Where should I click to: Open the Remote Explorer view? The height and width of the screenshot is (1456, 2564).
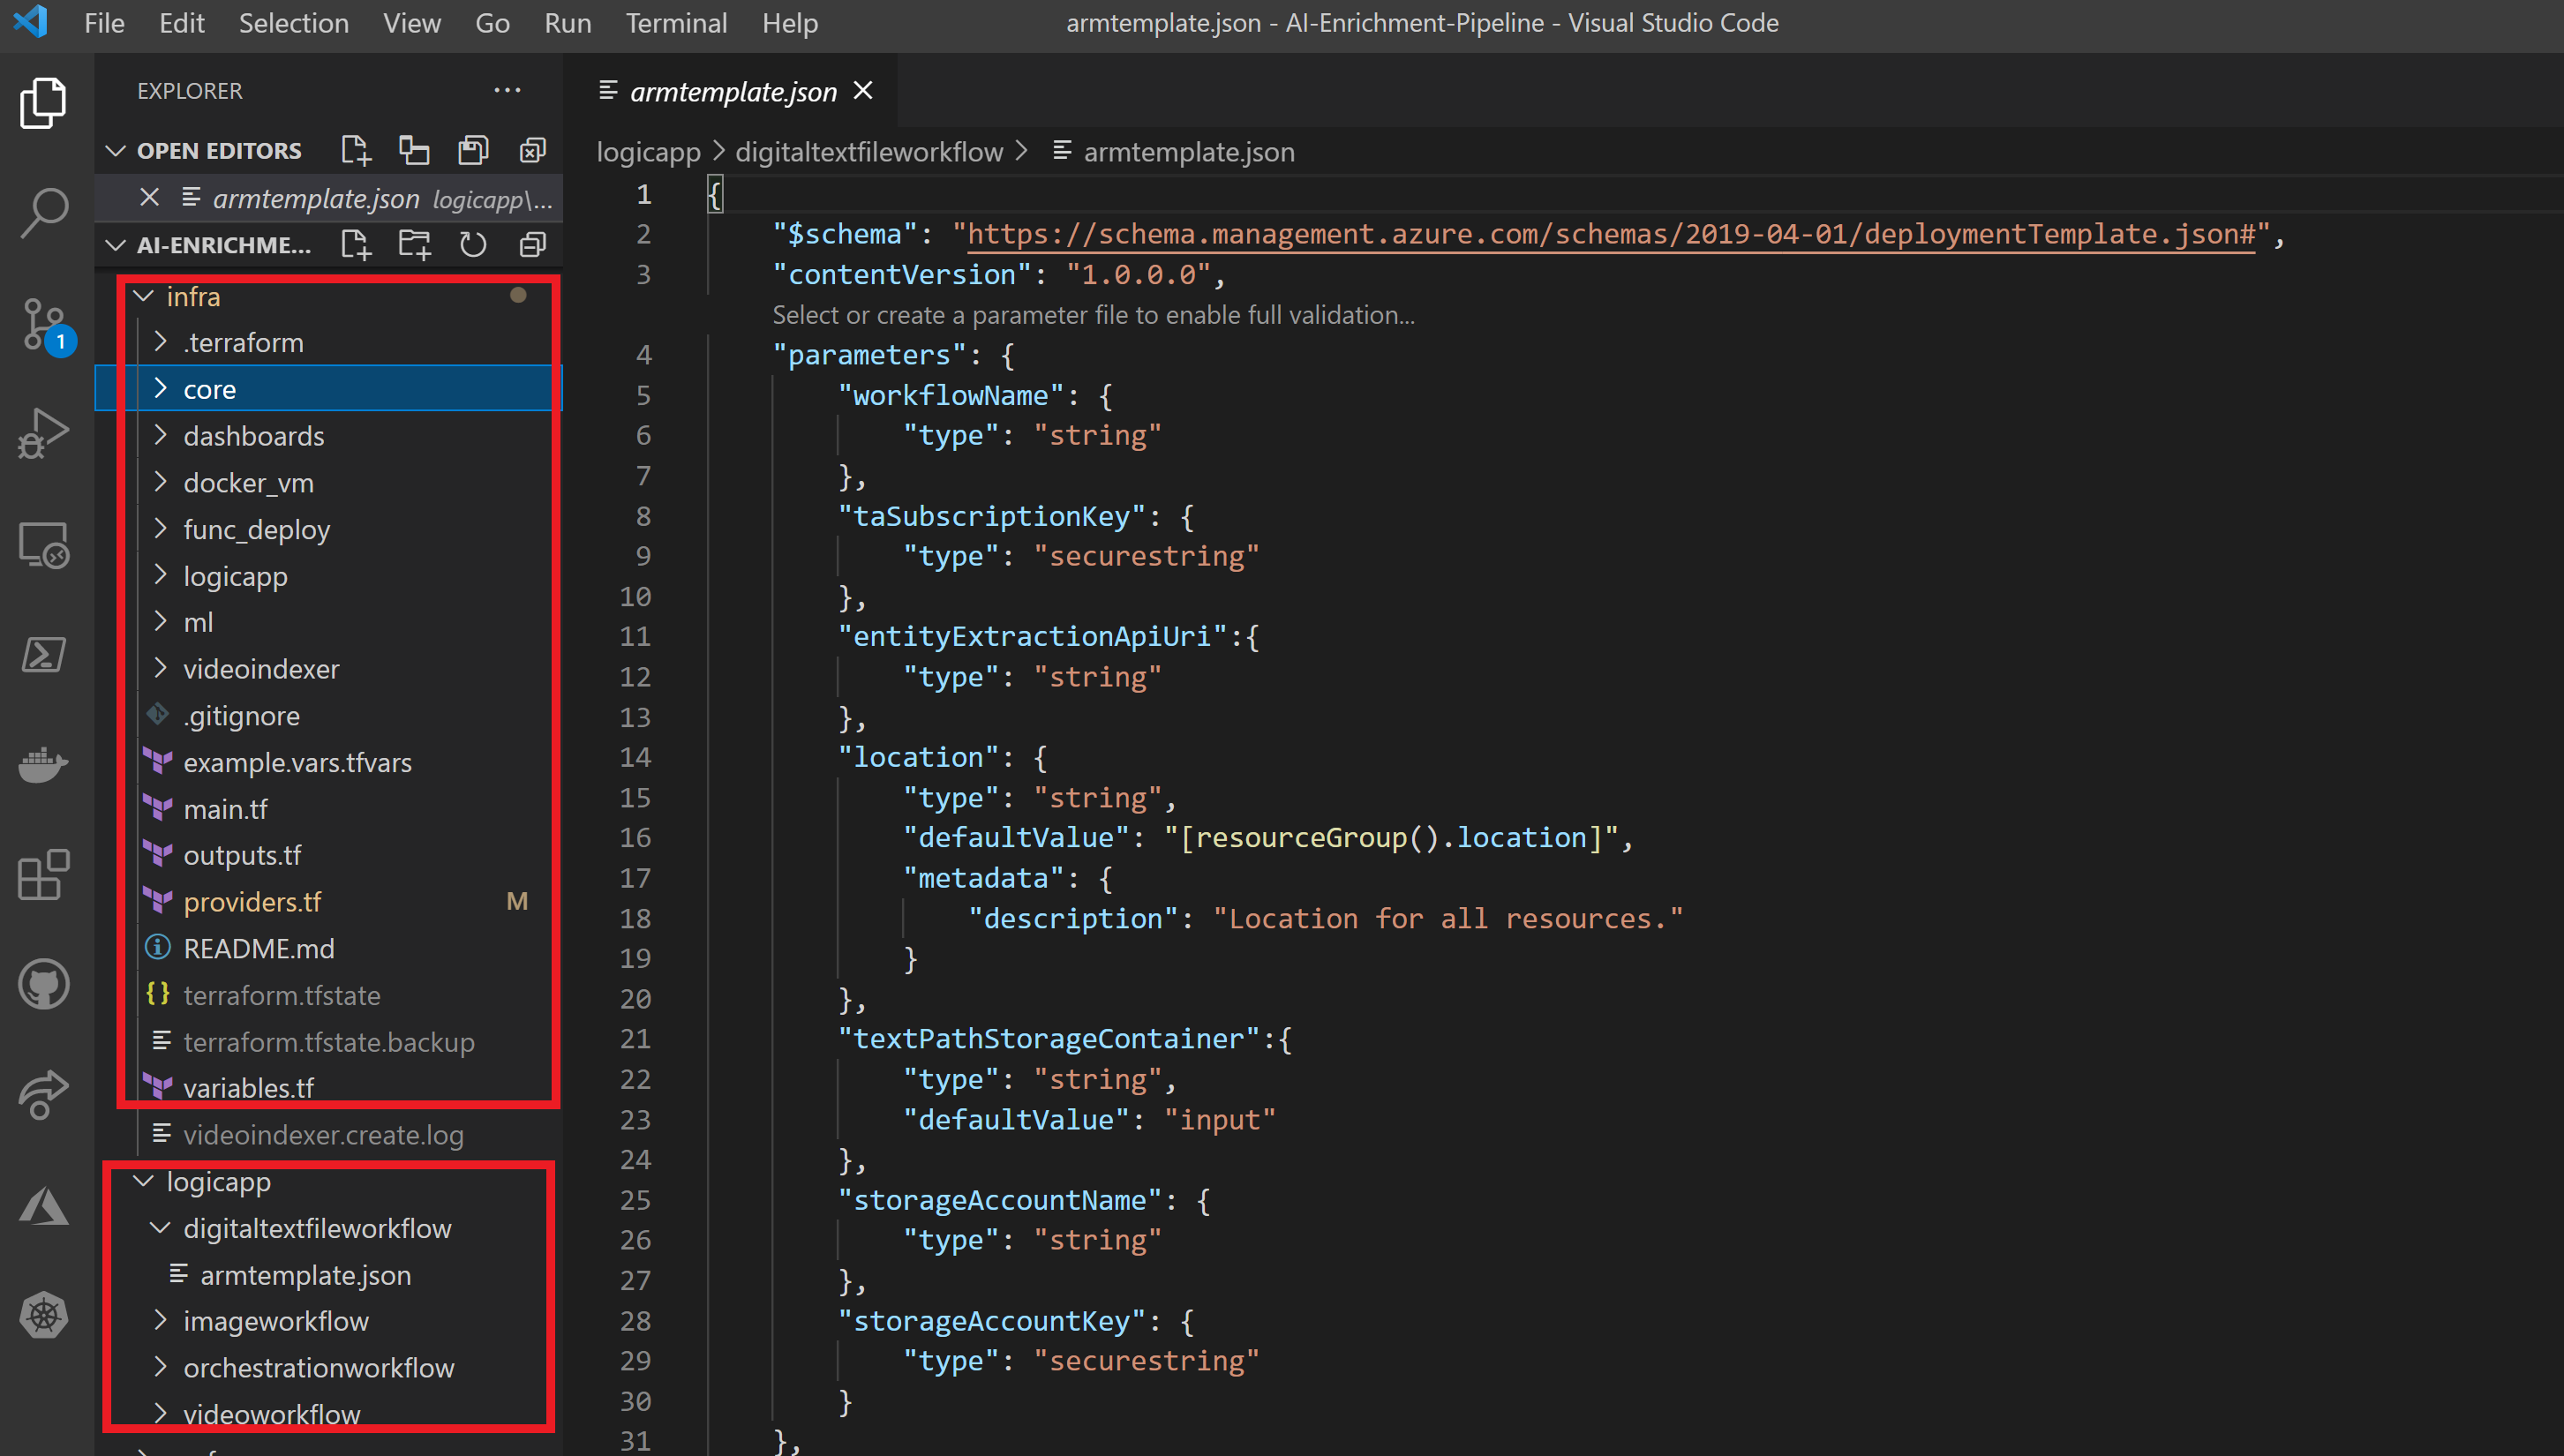click(43, 545)
